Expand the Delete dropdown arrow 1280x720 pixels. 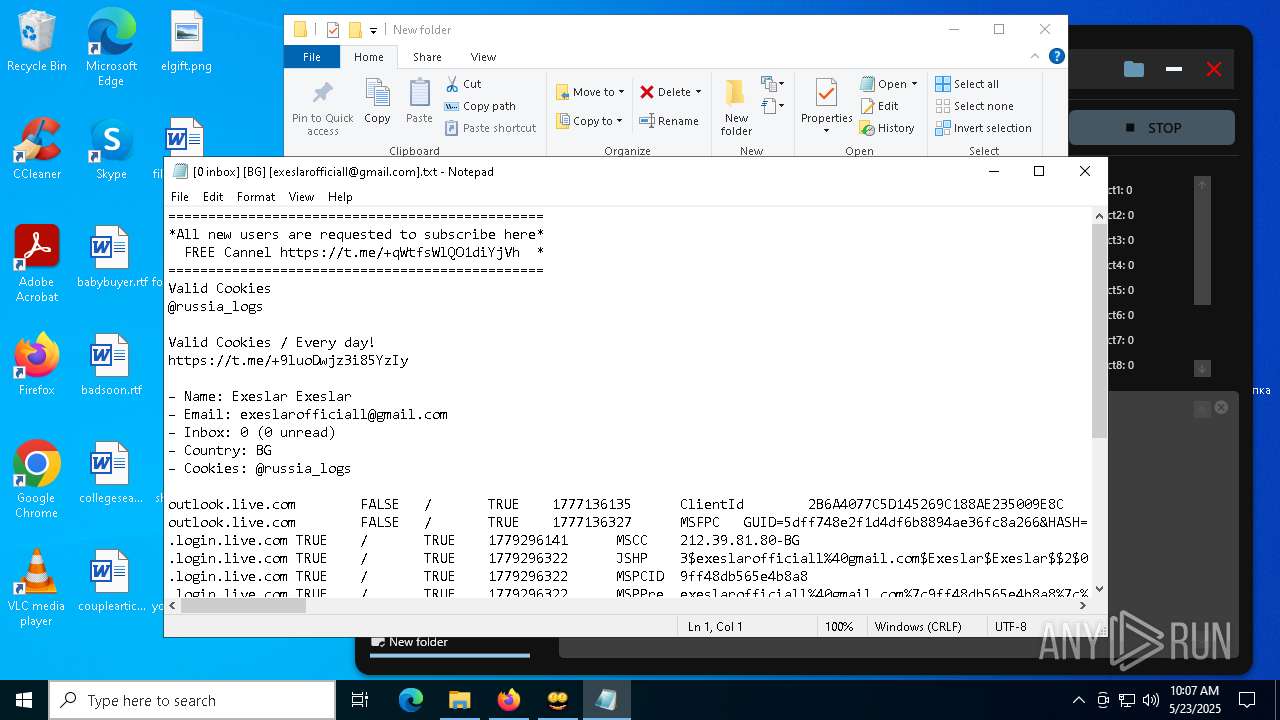click(x=698, y=92)
